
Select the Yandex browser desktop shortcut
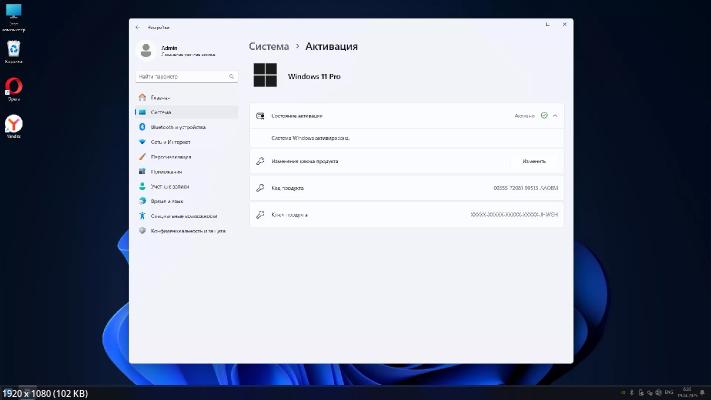pyautogui.click(x=14, y=126)
